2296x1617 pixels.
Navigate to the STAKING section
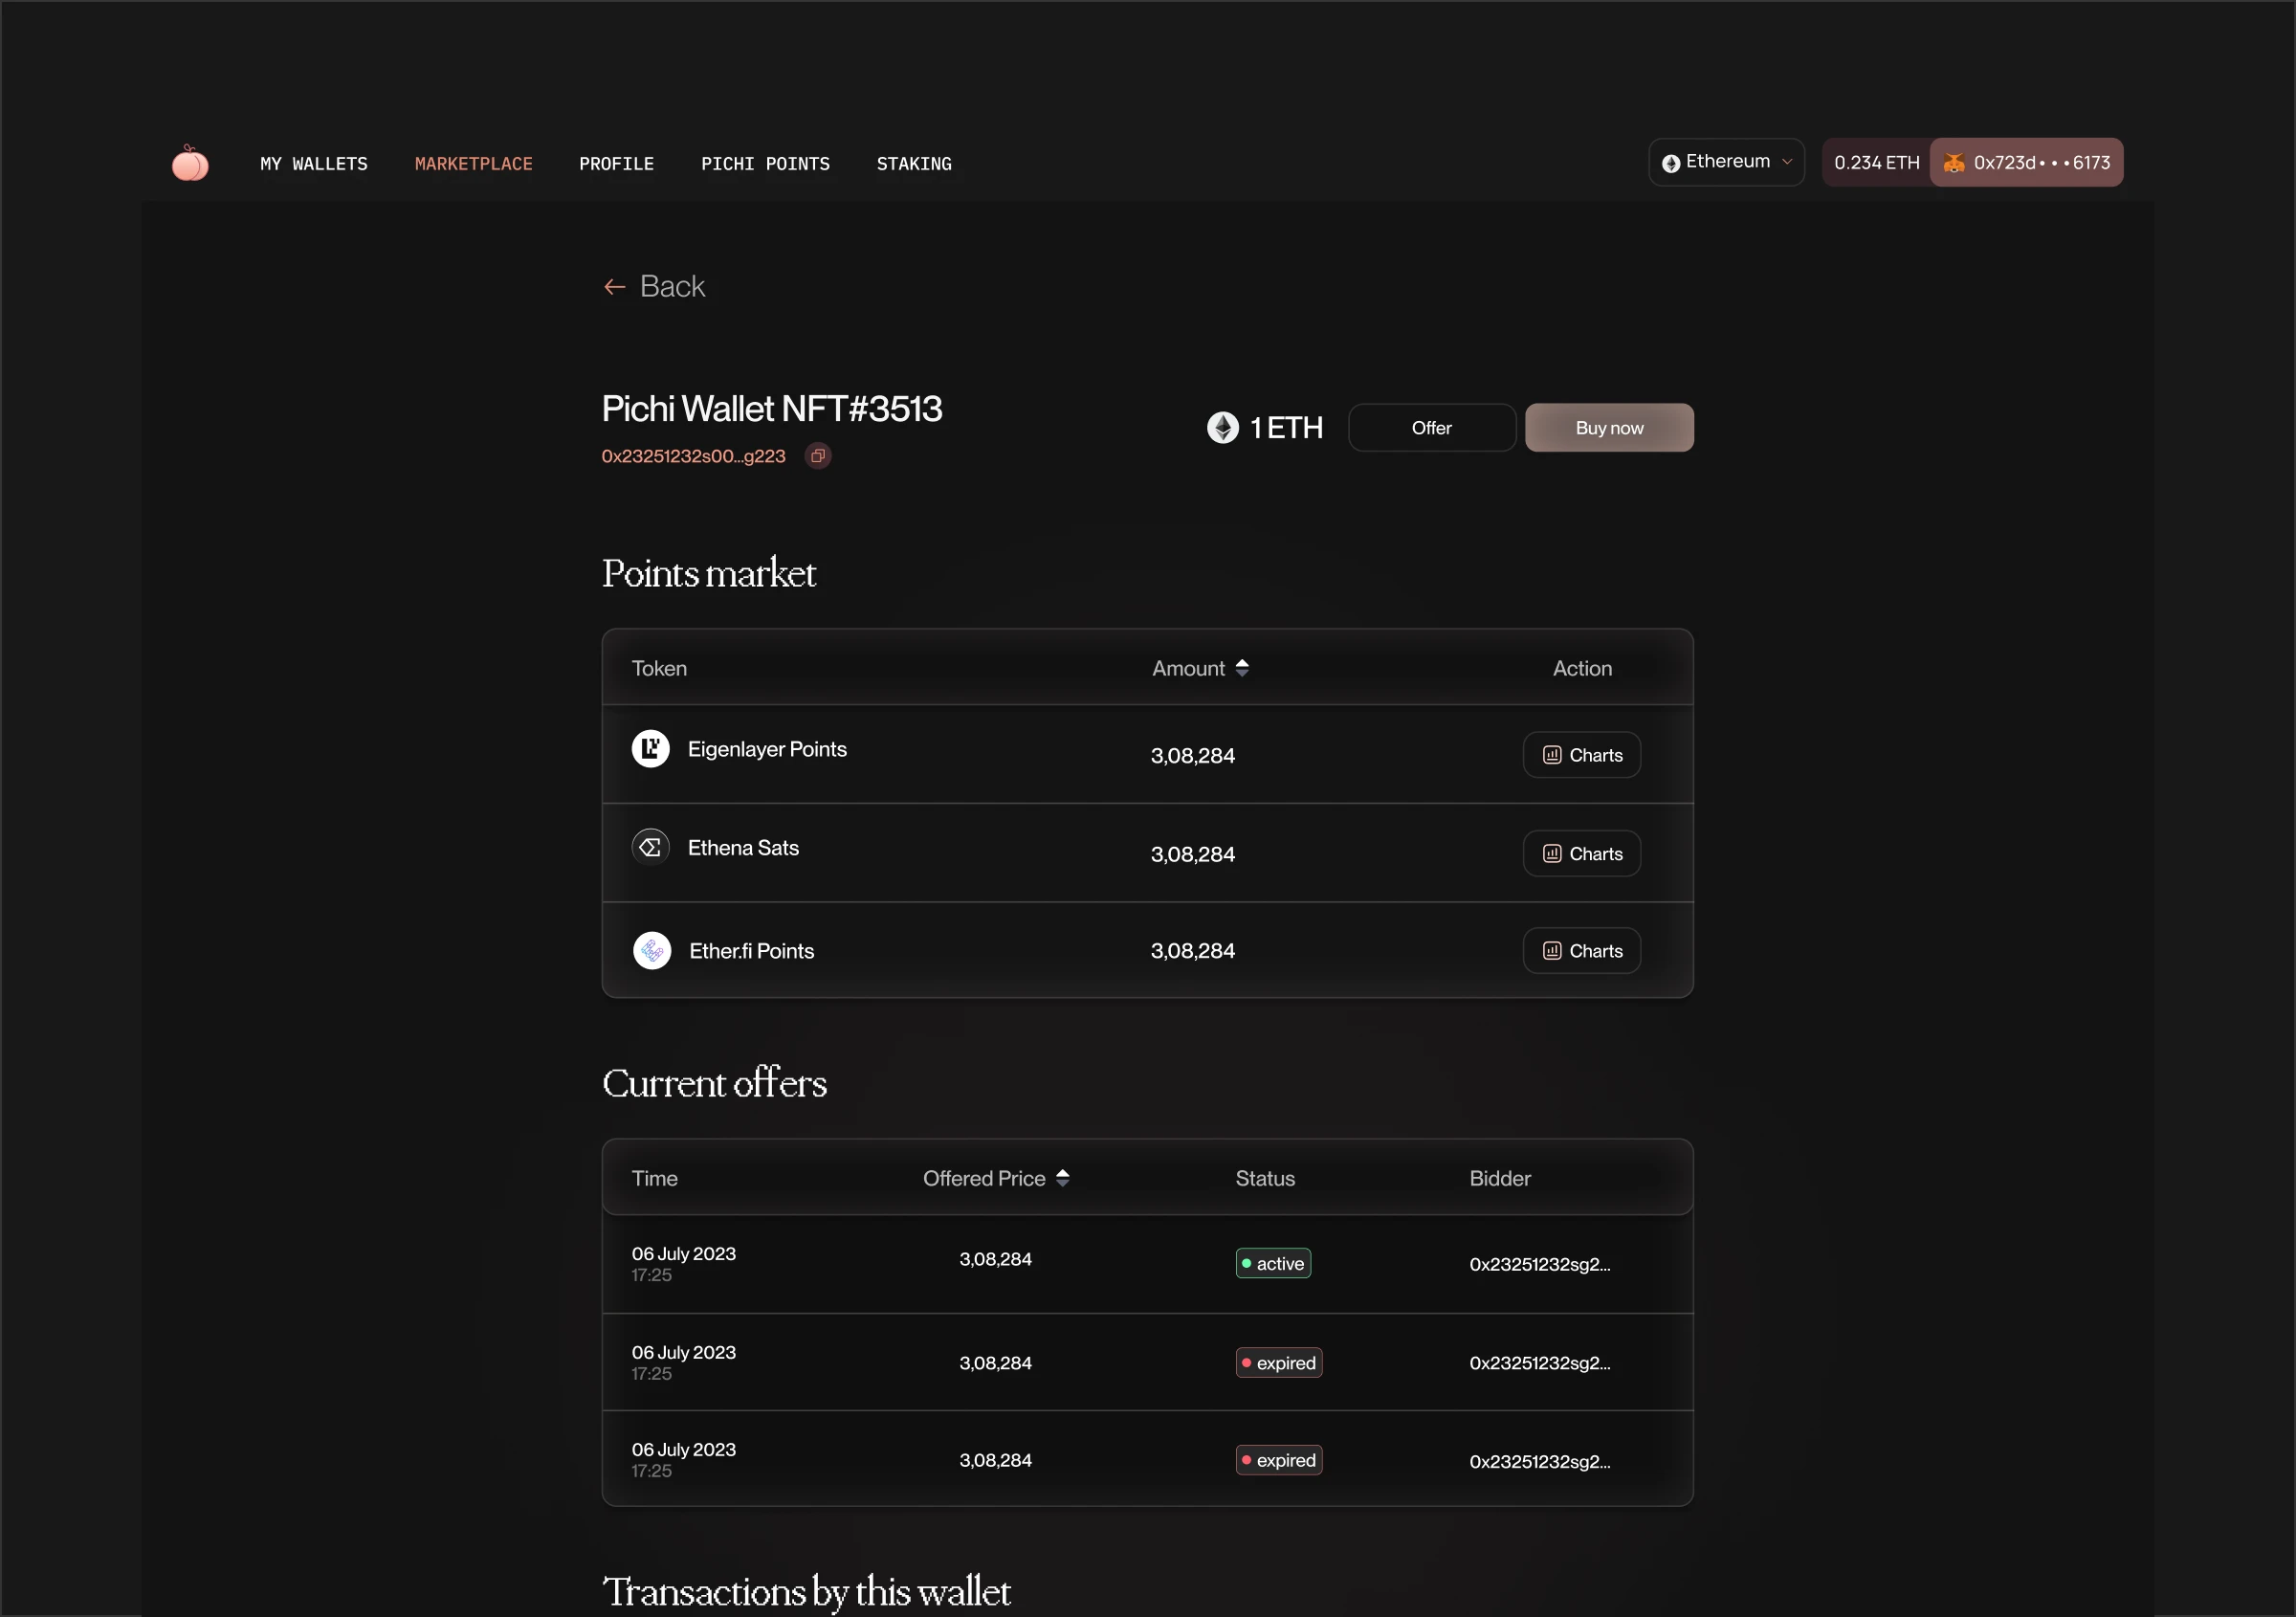pyautogui.click(x=913, y=163)
